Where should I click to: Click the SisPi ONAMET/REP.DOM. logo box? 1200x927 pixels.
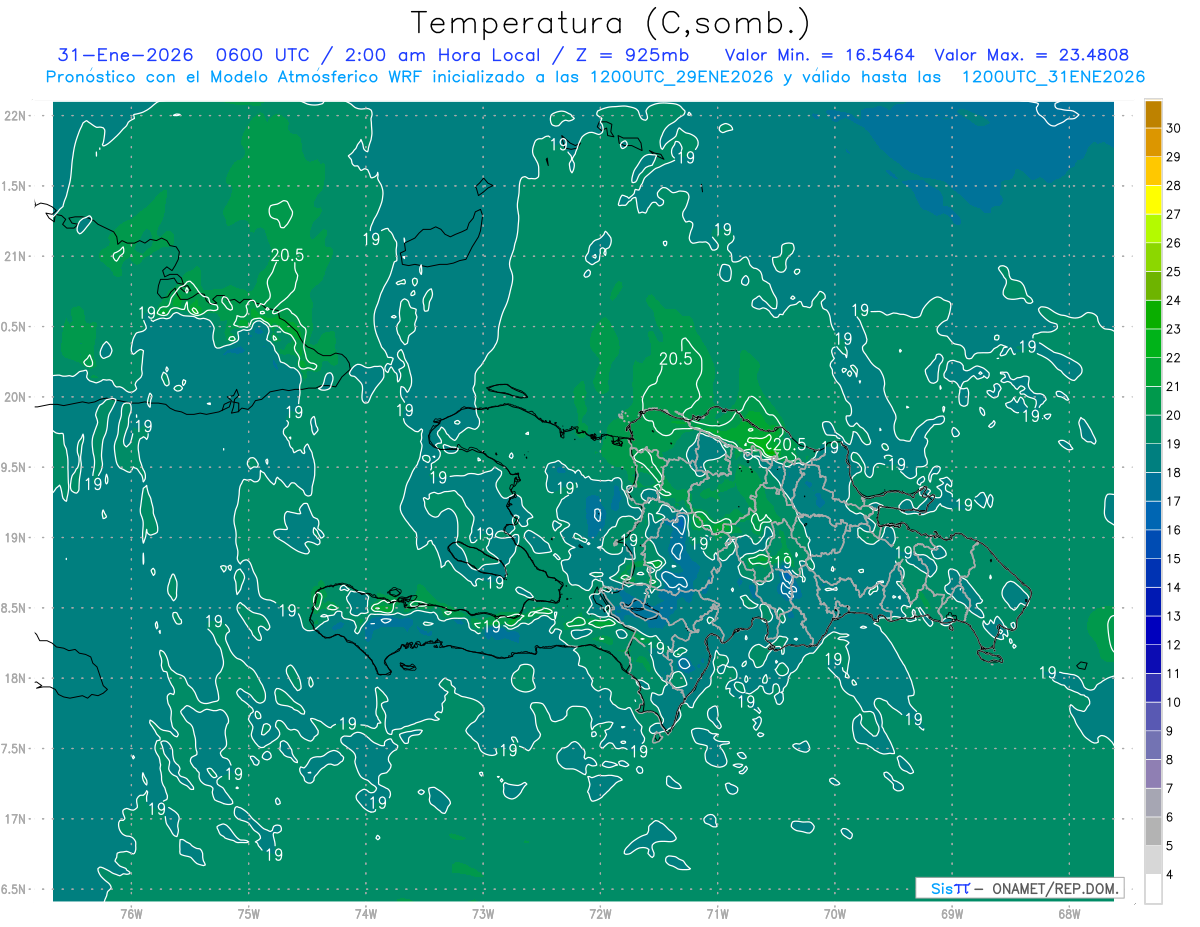click(x=1019, y=888)
